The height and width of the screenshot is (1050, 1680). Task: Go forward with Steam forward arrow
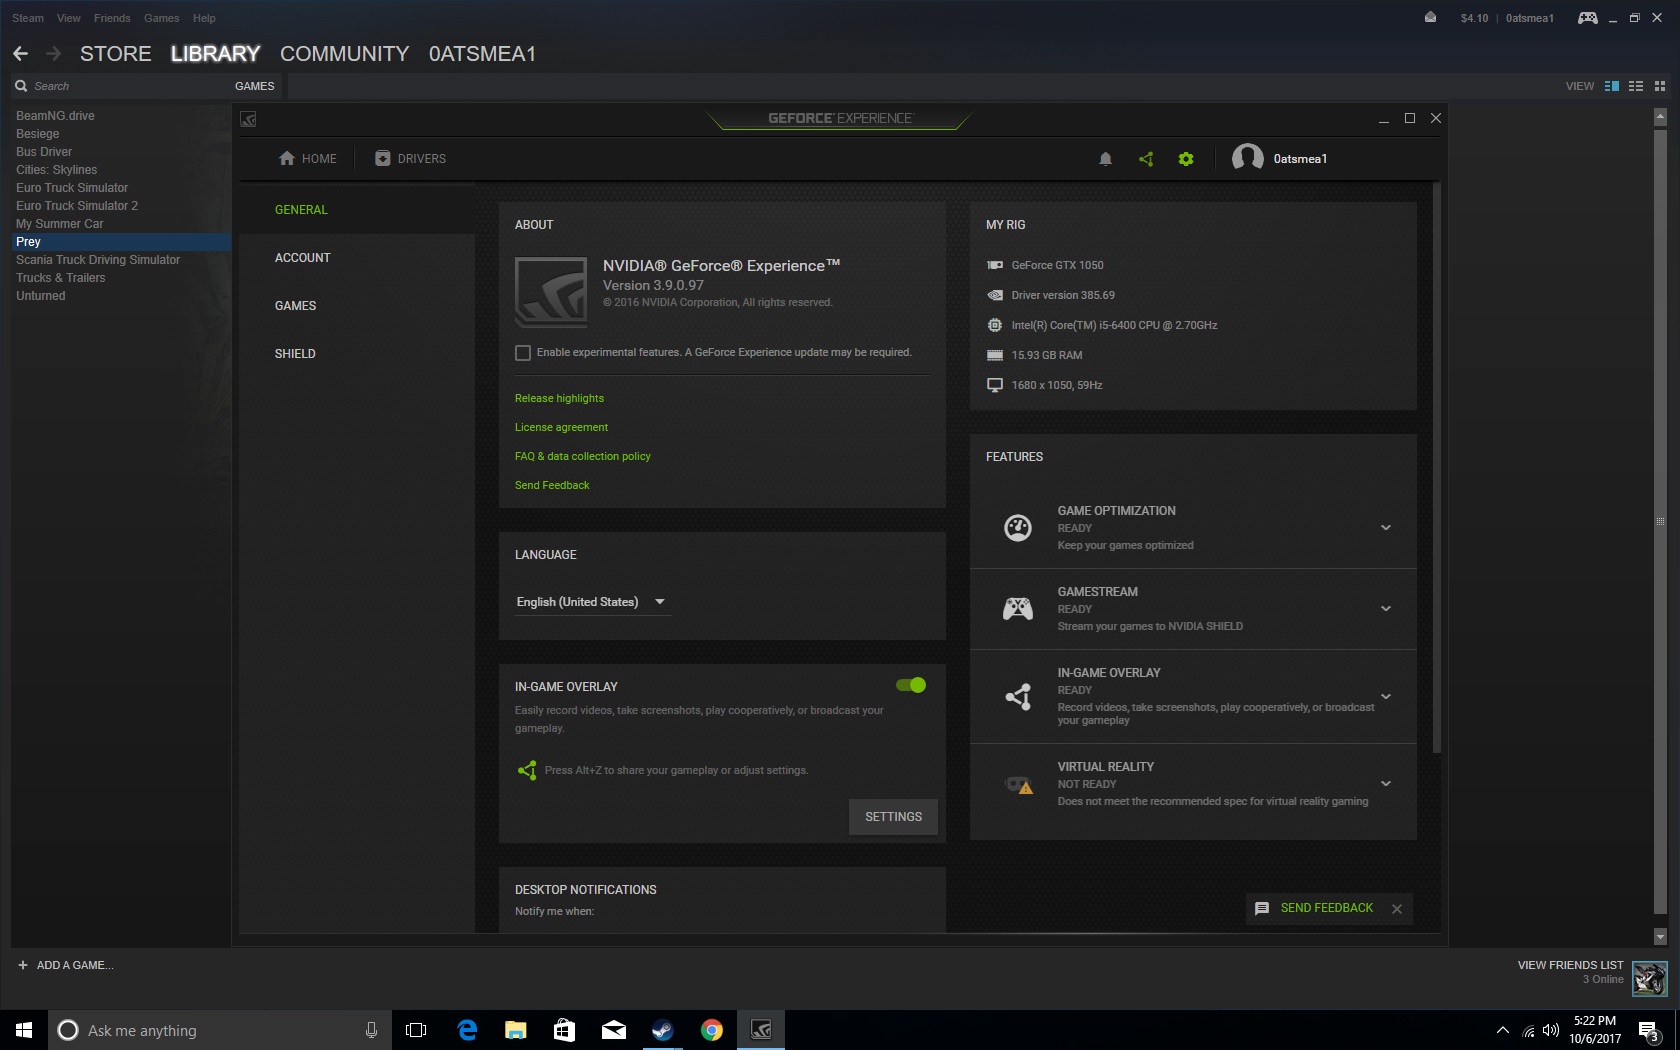[x=54, y=54]
